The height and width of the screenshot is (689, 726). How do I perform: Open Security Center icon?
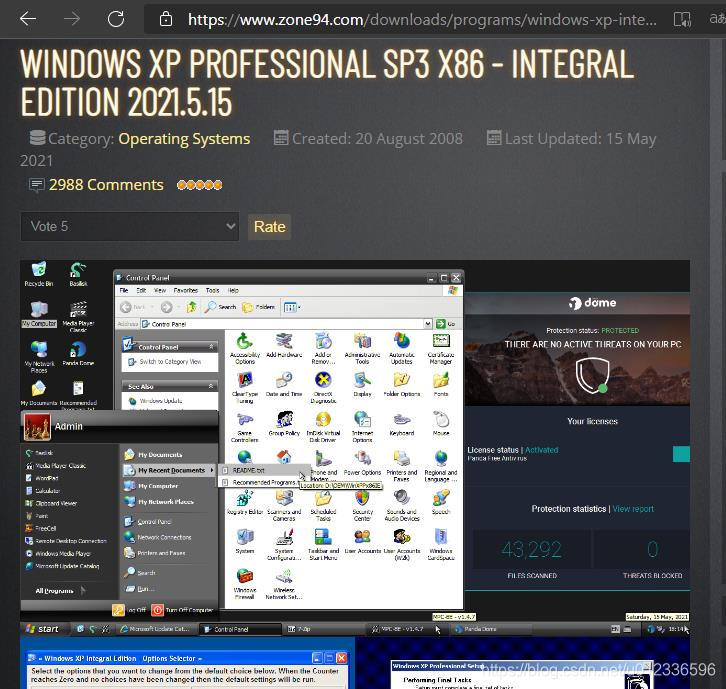tap(362, 506)
